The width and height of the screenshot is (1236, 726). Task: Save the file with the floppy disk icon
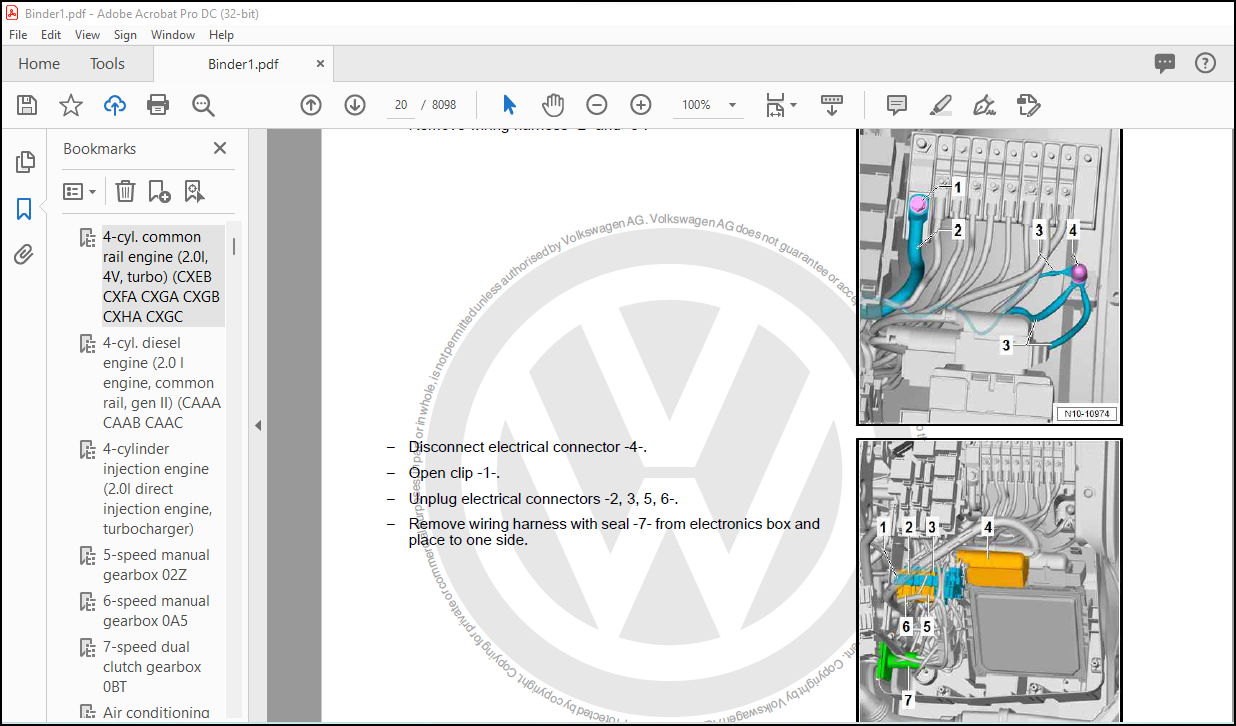(x=27, y=105)
